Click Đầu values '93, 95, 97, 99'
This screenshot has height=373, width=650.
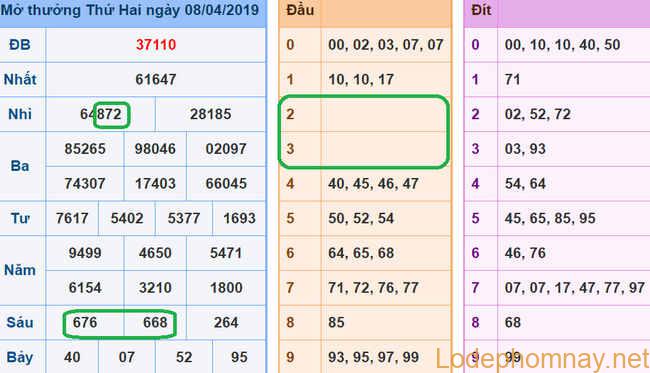[x=374, y=357]
